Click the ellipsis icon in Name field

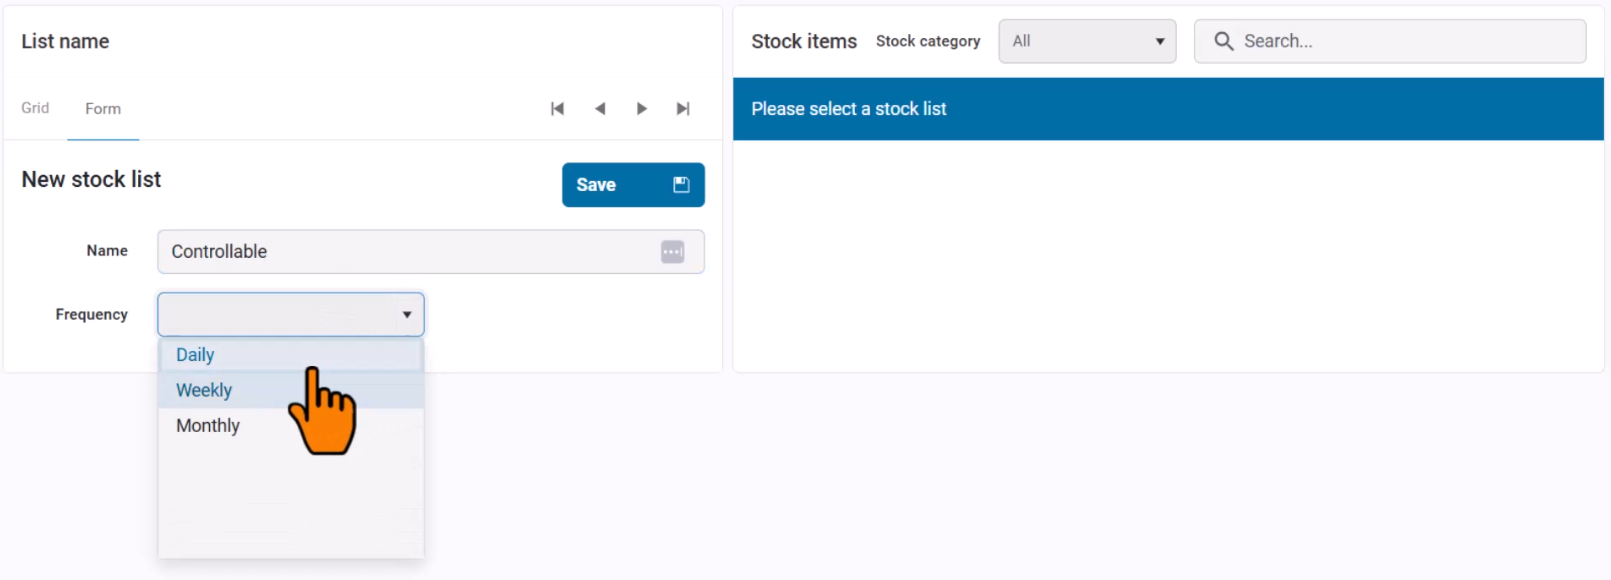pyautogui.click(x=673, y=252)
